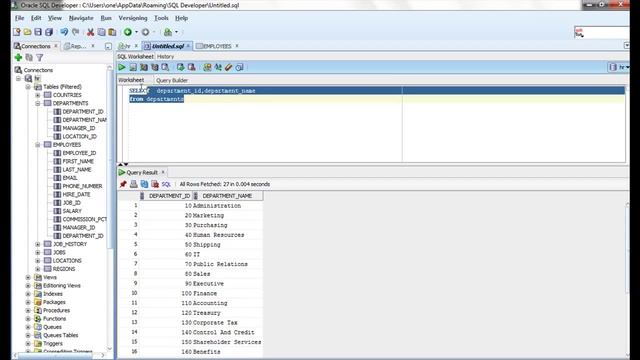Image resolution: width=640 pixels, height=360 pixels.
Task: Pin the Query Result tab
Action: pyautogui.click(x=123, y=184)
